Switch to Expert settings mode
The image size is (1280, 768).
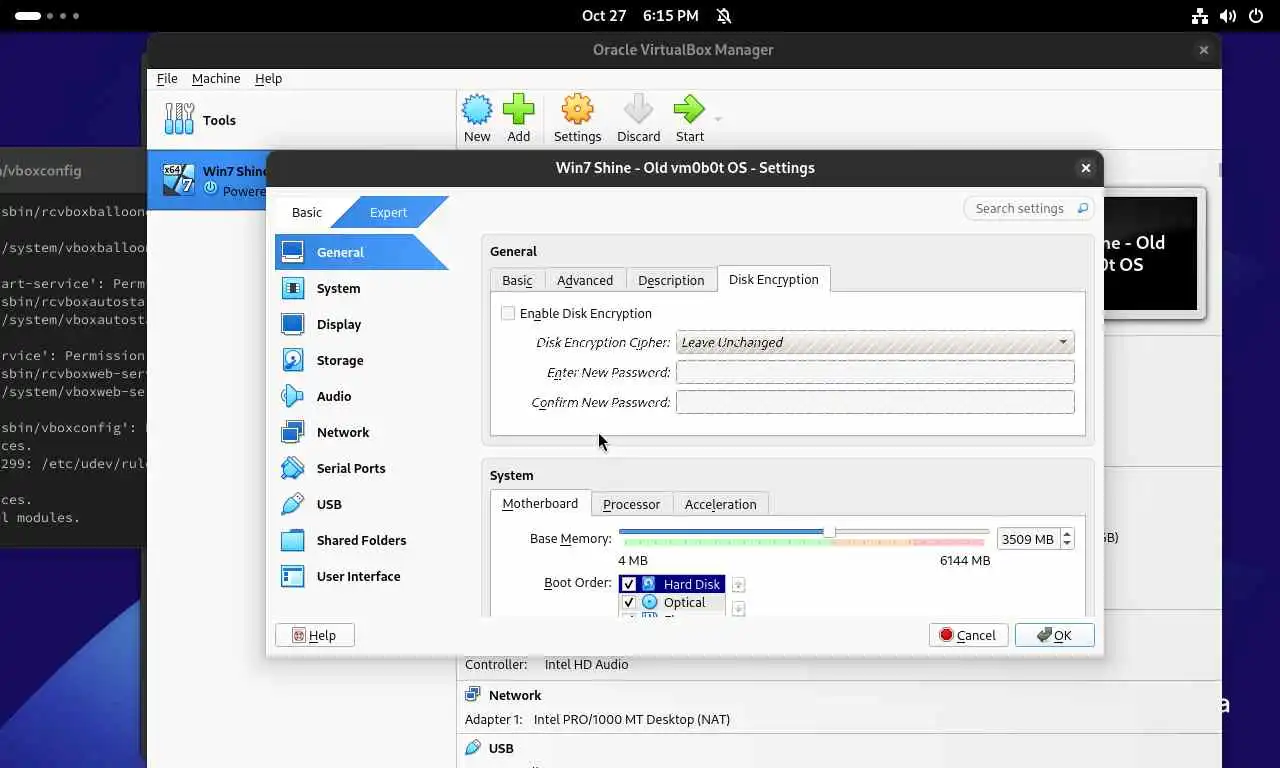(x=389, y=212)
